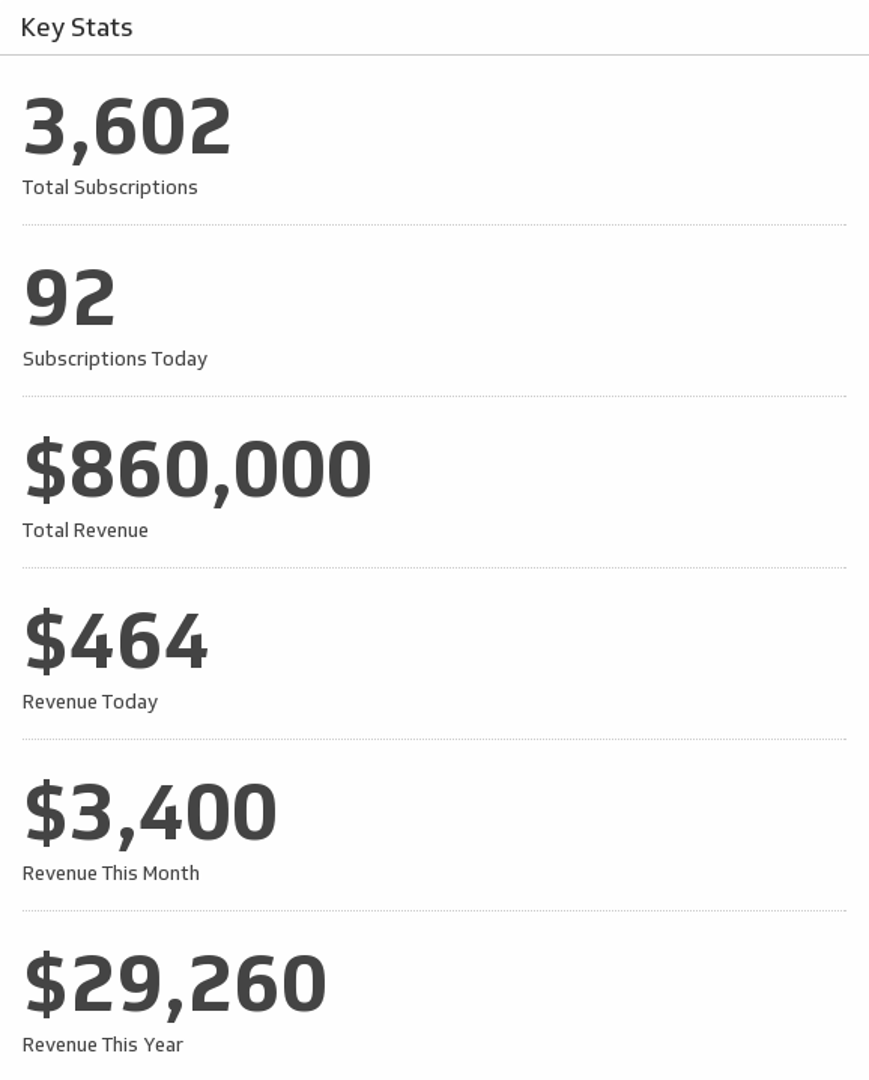Click the Total Revenue label

point(85,530)
